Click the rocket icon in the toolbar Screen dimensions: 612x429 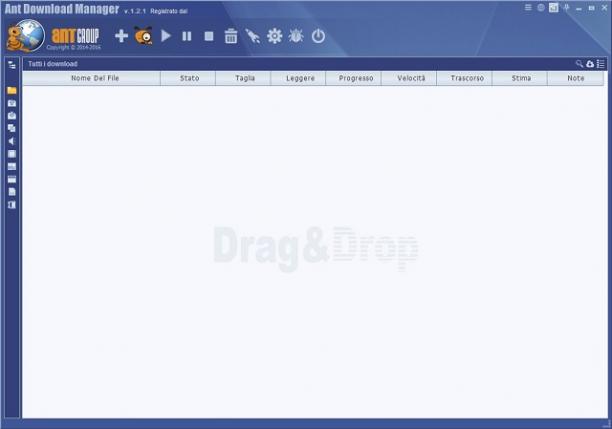click(x=253, y=36)
